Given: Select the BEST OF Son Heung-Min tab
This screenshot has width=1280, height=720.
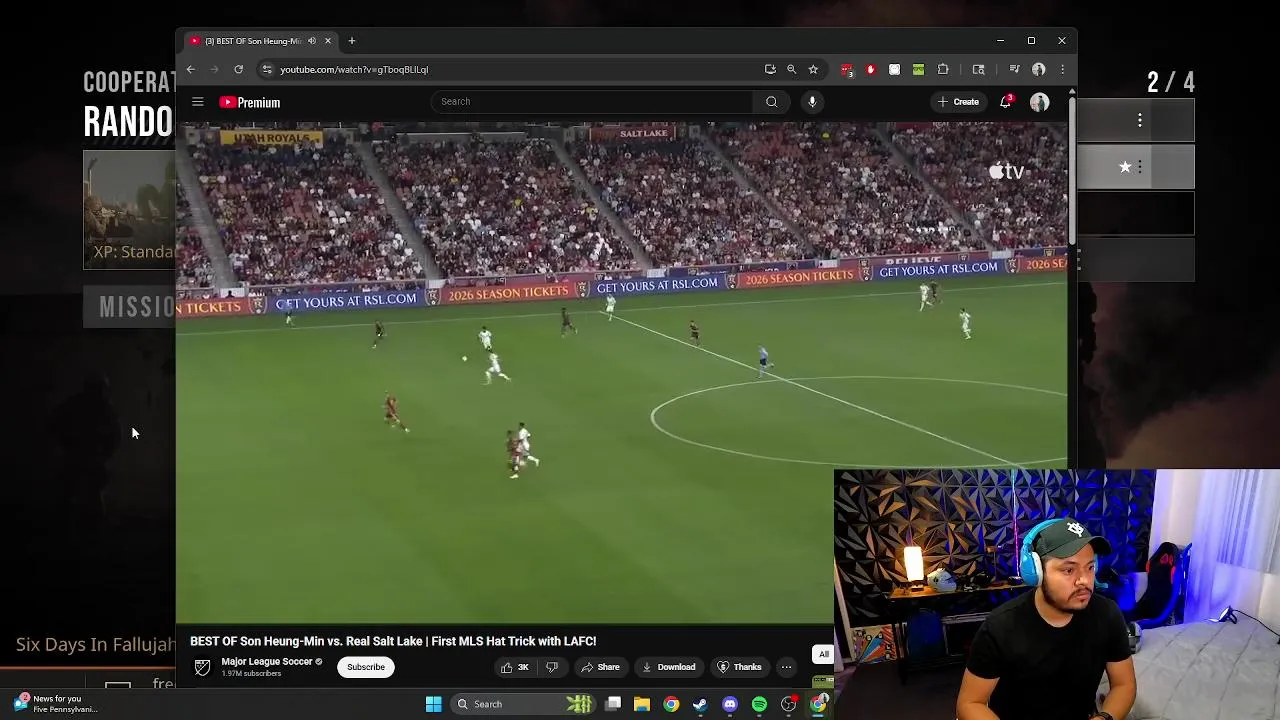Looking at the screenshot, I should [261, 41].
